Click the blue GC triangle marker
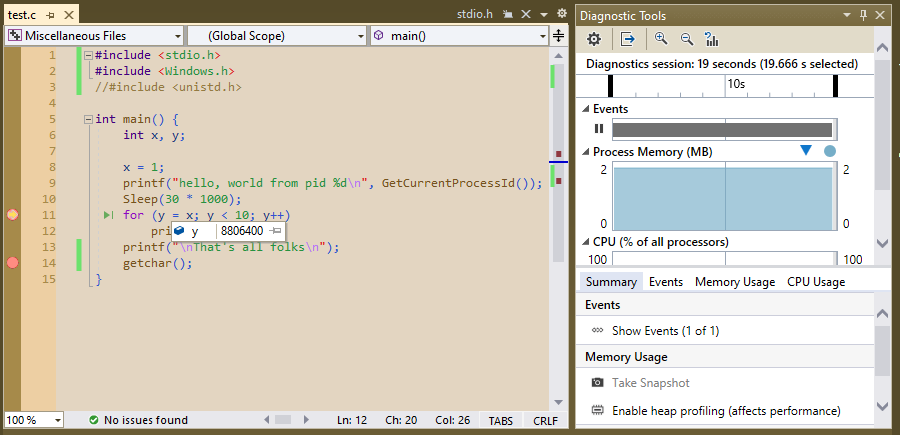The width and height of the screenshot is (900, 435). click(806, 150)
